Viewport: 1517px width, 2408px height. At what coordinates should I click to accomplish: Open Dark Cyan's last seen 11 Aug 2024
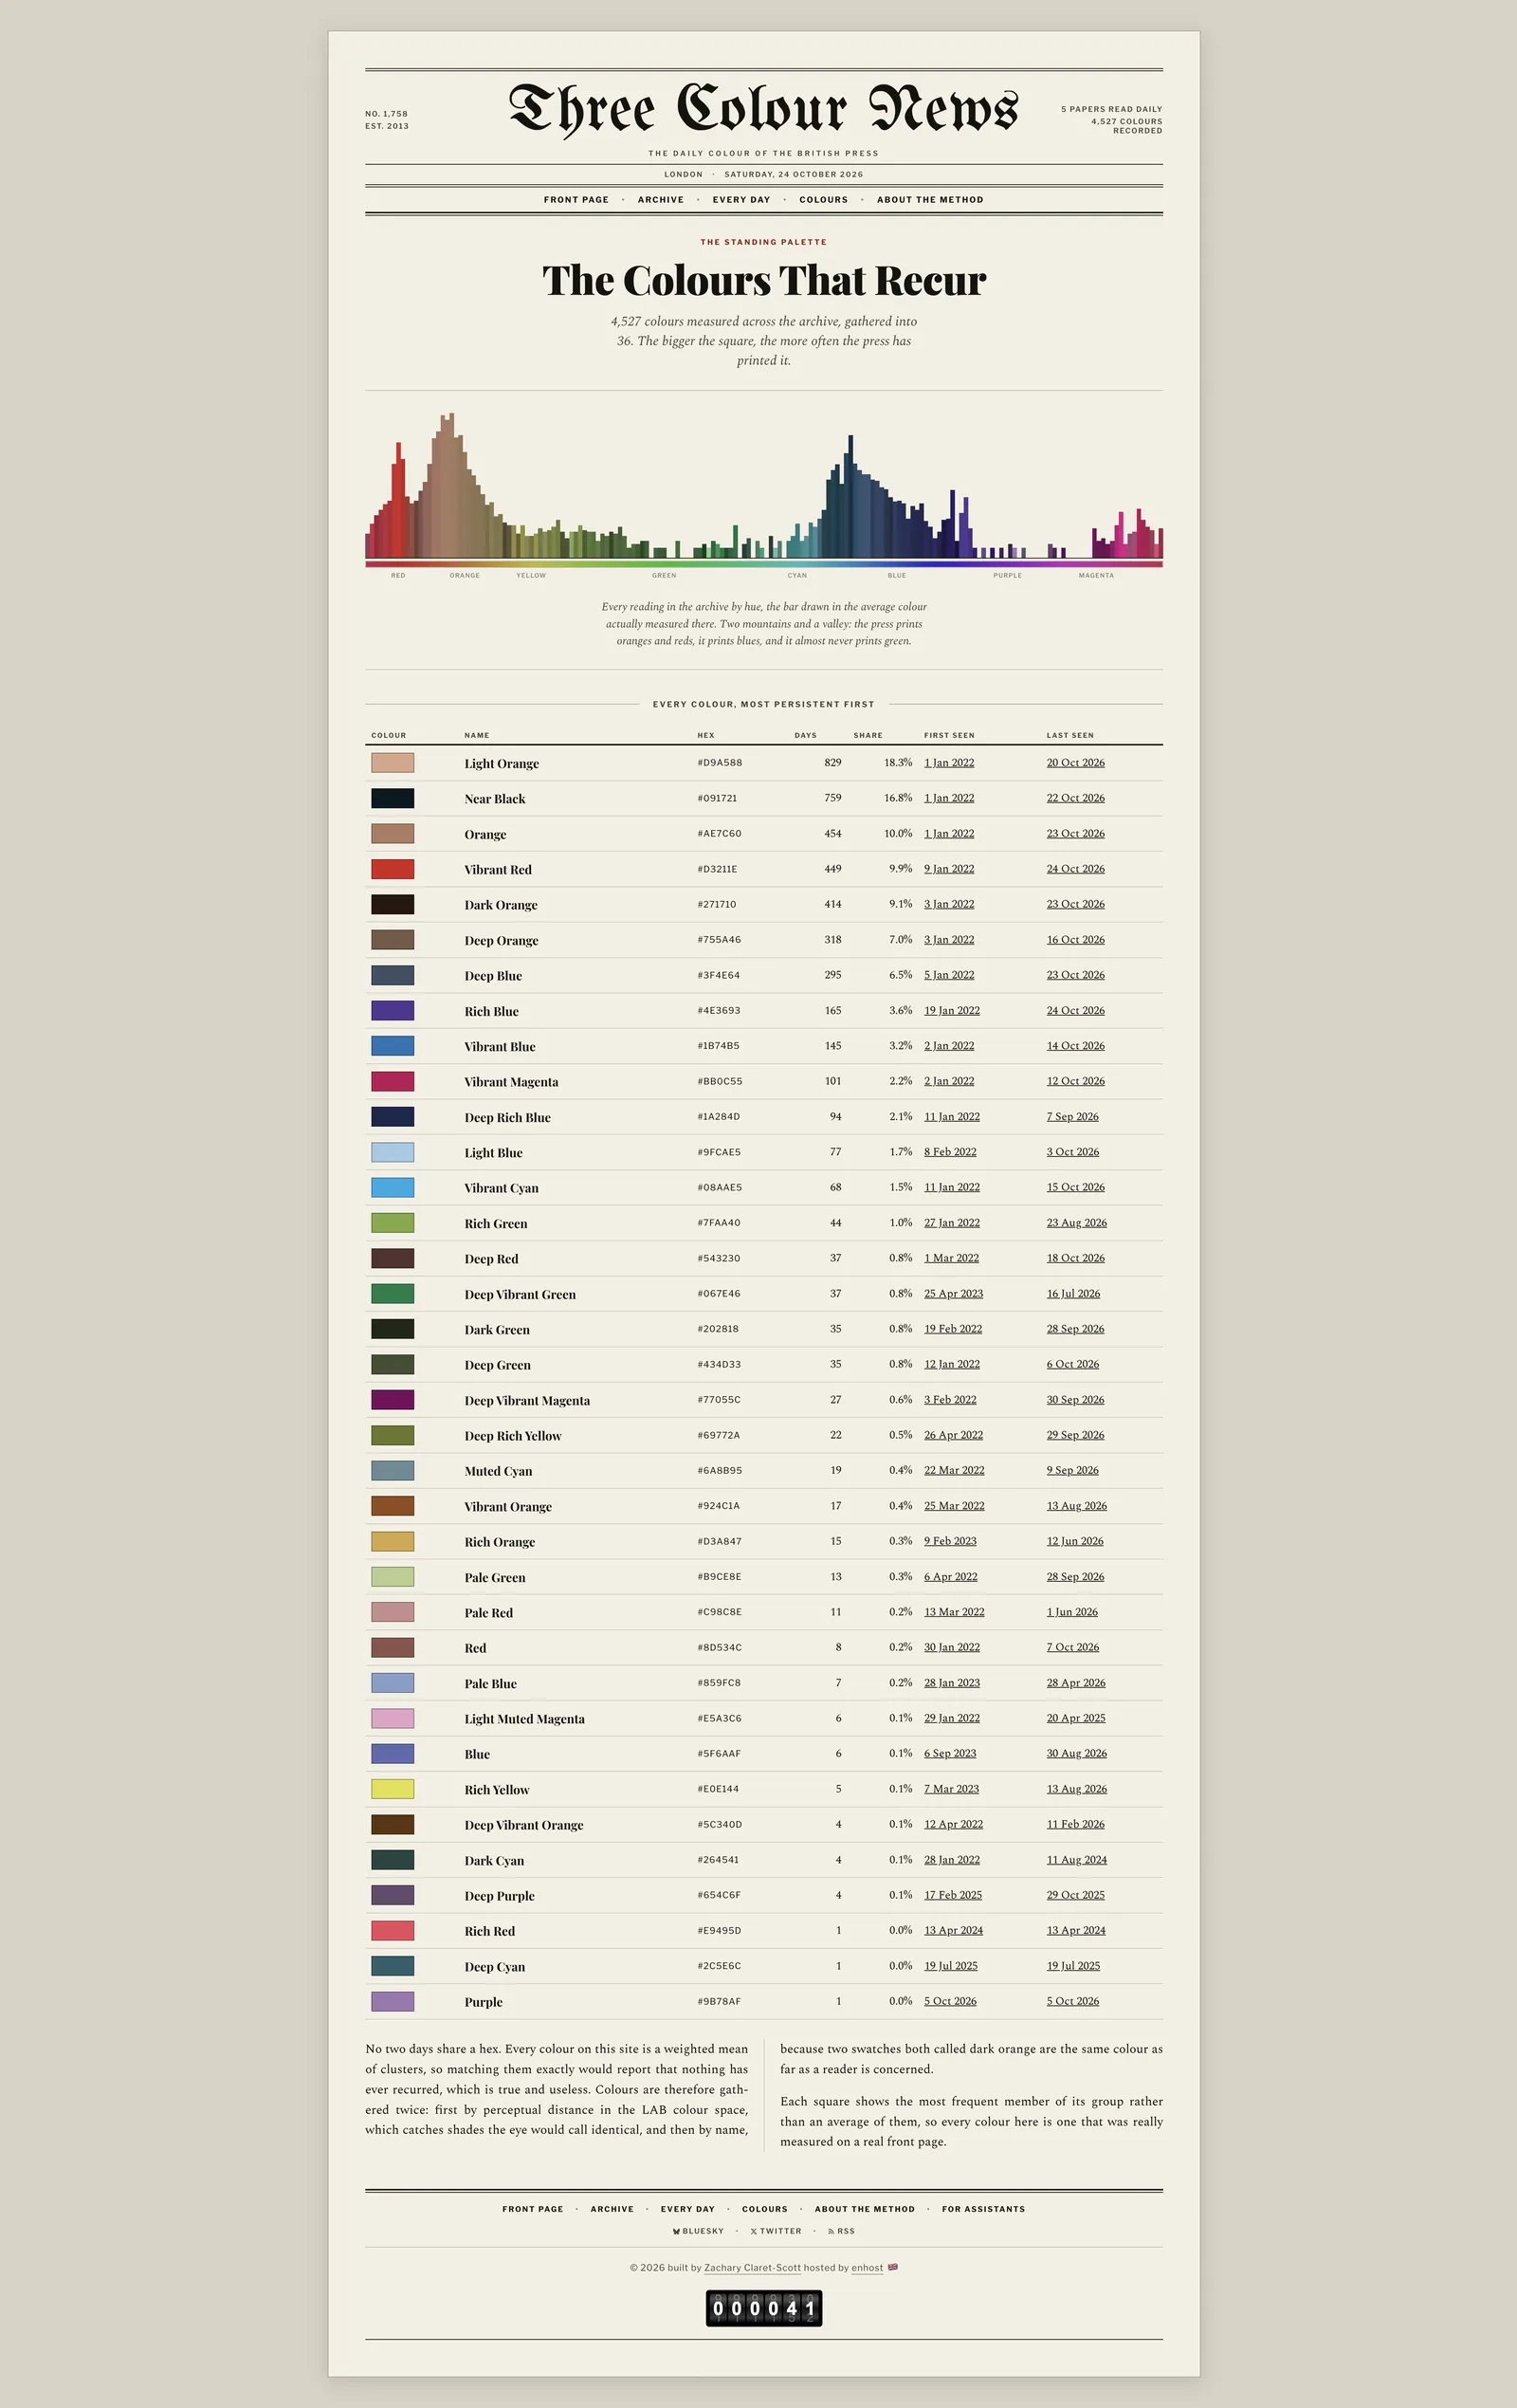pos(1077,1860)
